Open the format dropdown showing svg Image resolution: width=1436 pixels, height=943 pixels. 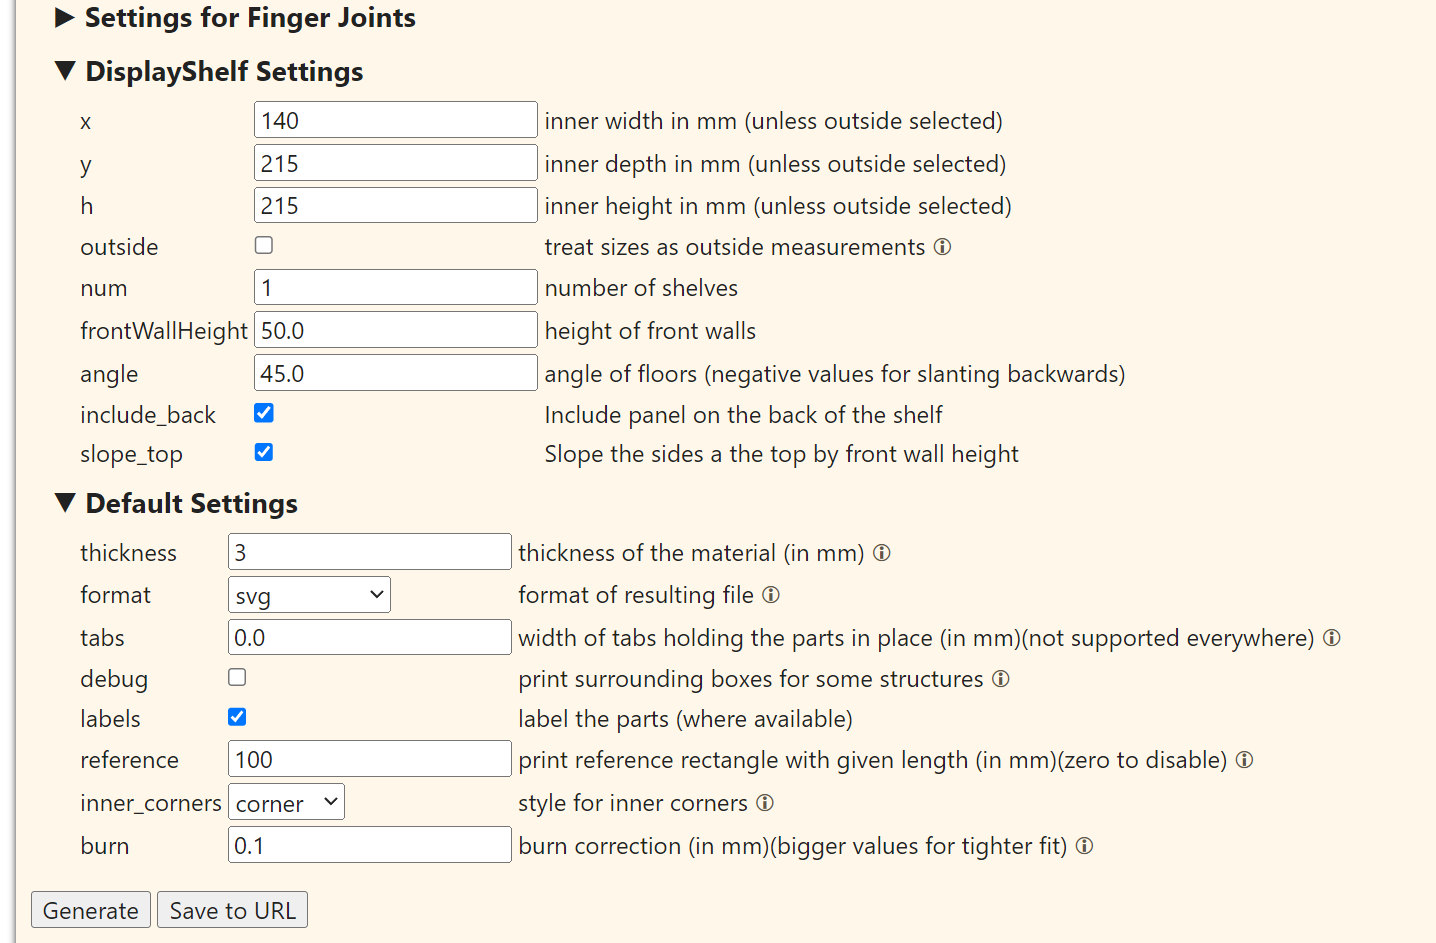point(308,594)
